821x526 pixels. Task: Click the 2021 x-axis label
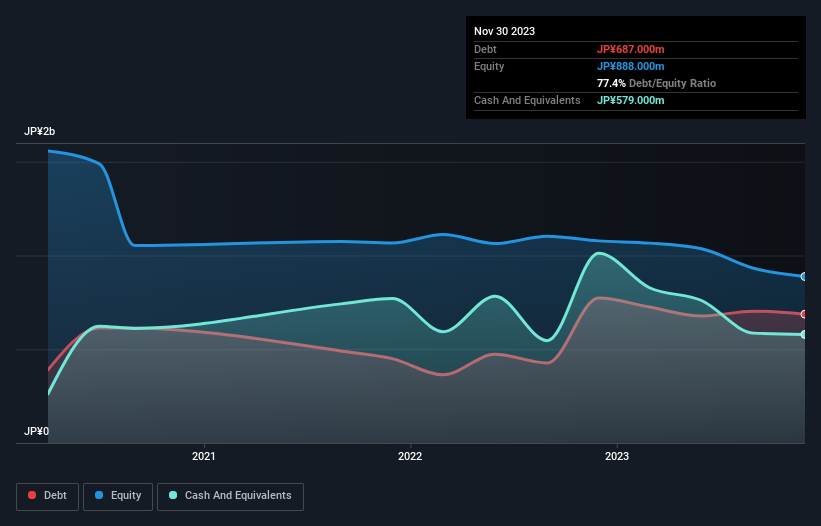(x=204, y=456)
